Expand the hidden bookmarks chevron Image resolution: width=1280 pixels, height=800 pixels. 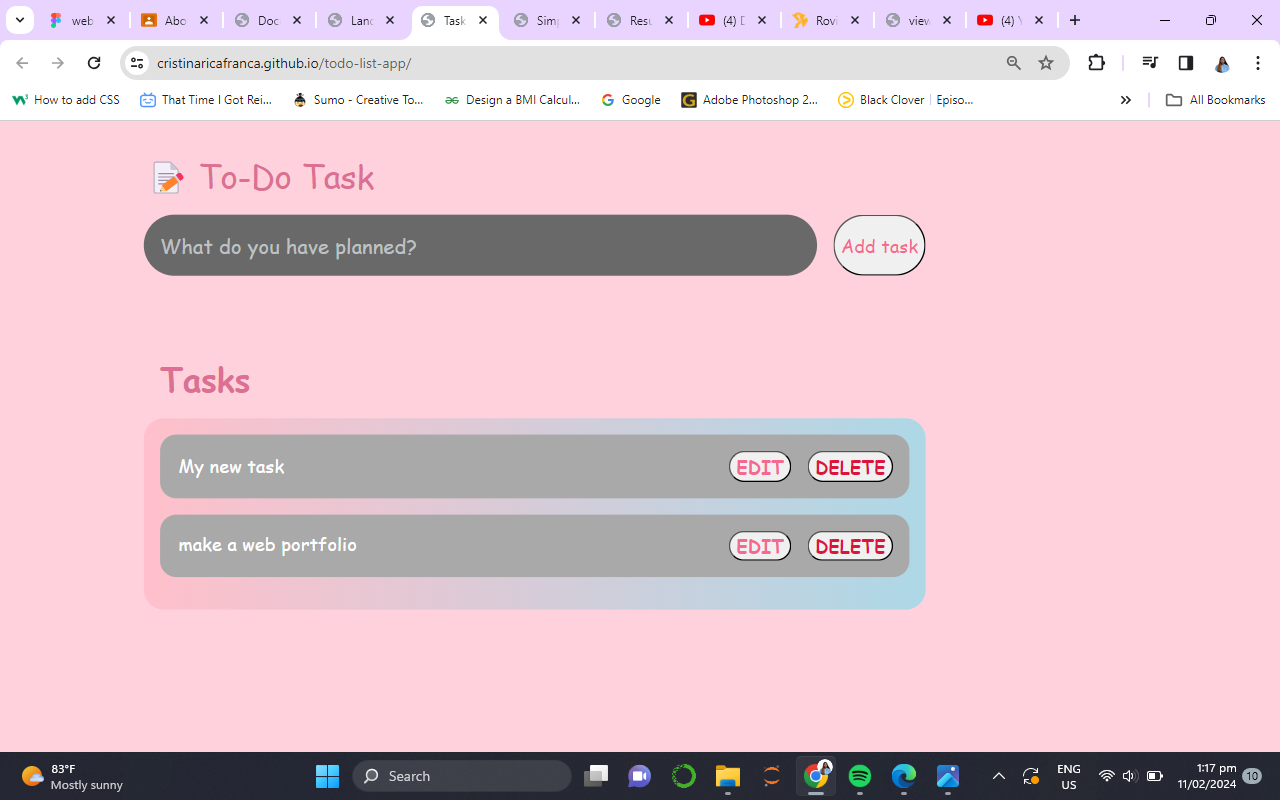coord(1125,100)
